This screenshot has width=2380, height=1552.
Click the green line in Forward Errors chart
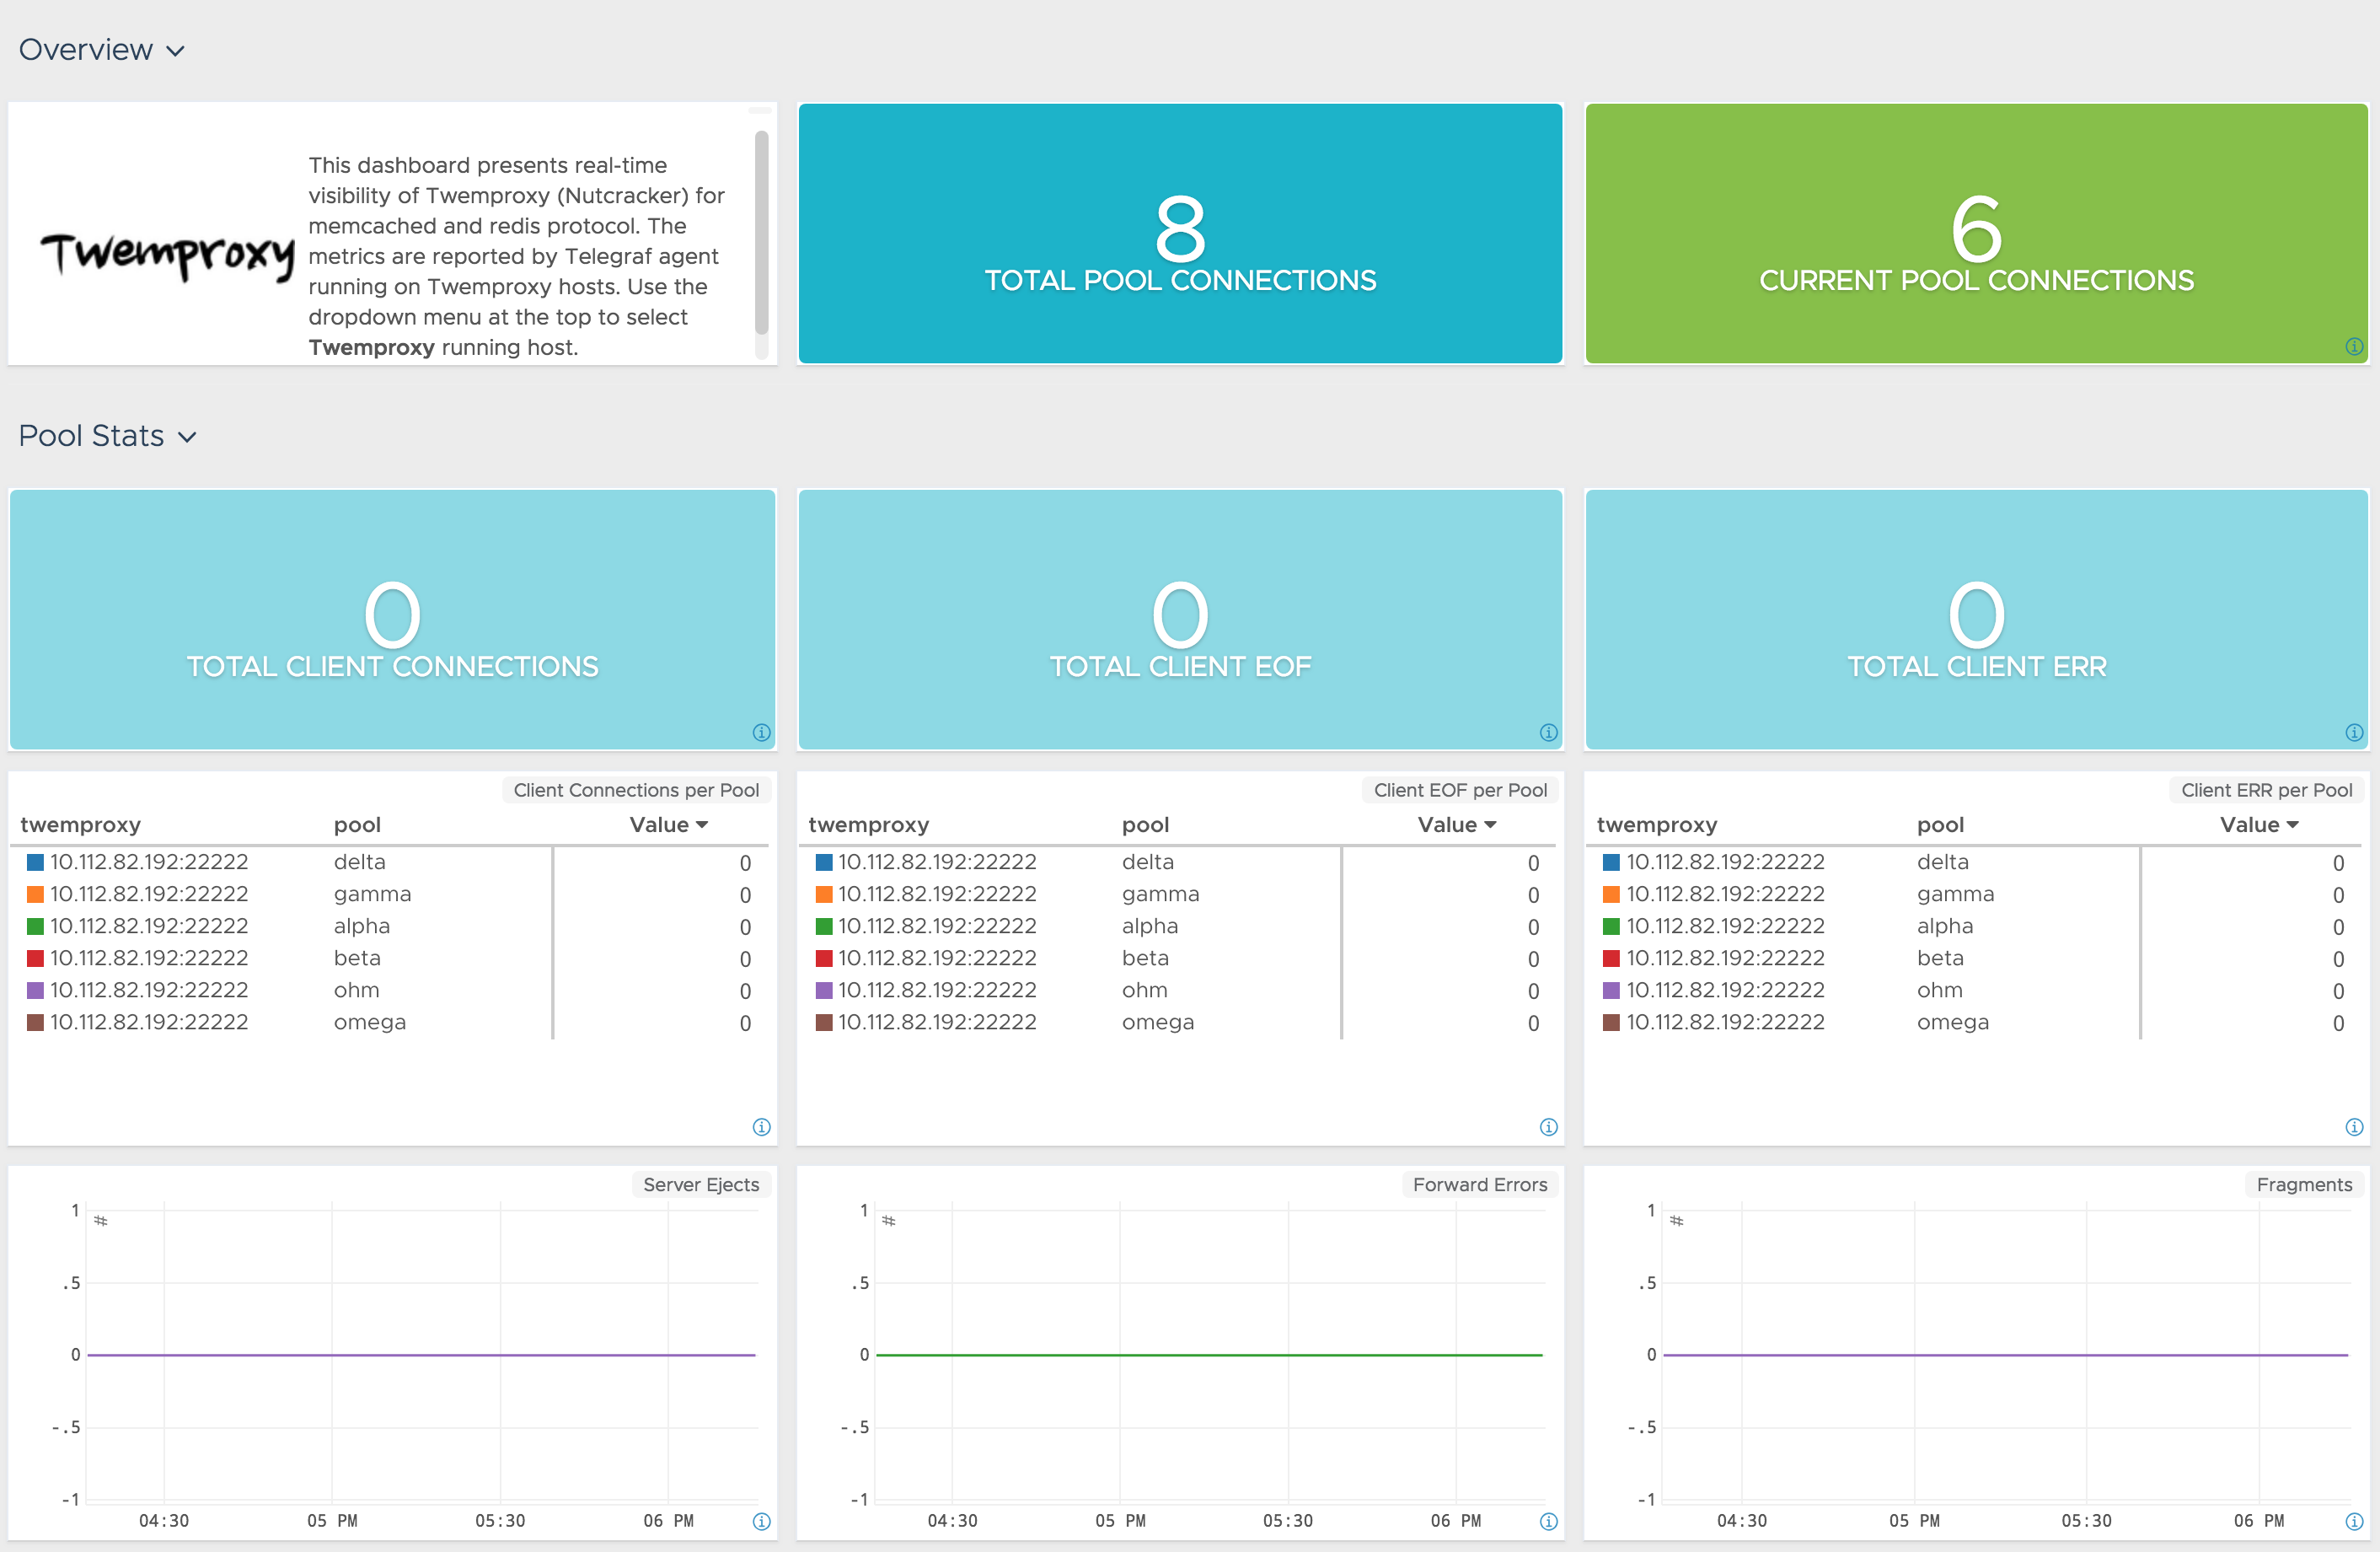(x=1209, y=1355)
